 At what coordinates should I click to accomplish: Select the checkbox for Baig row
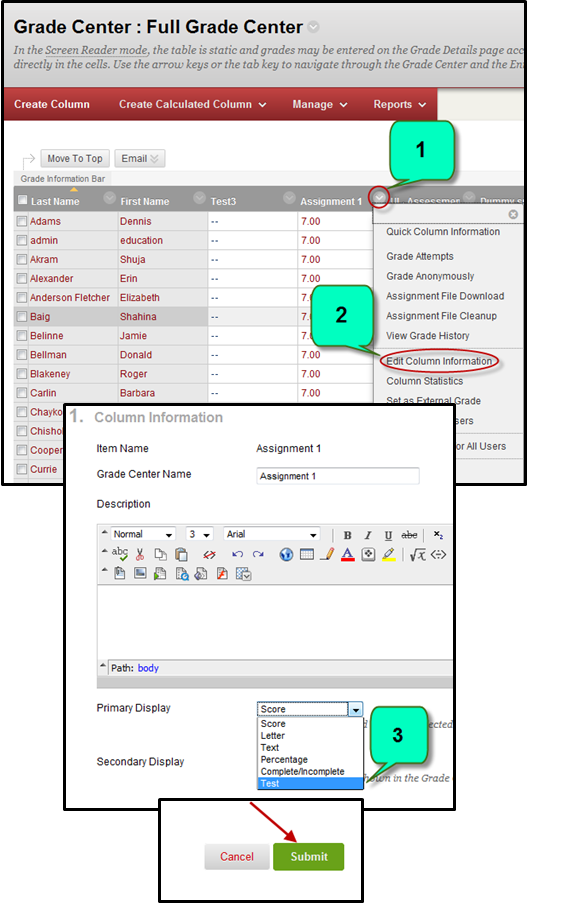tap(22, 317)
